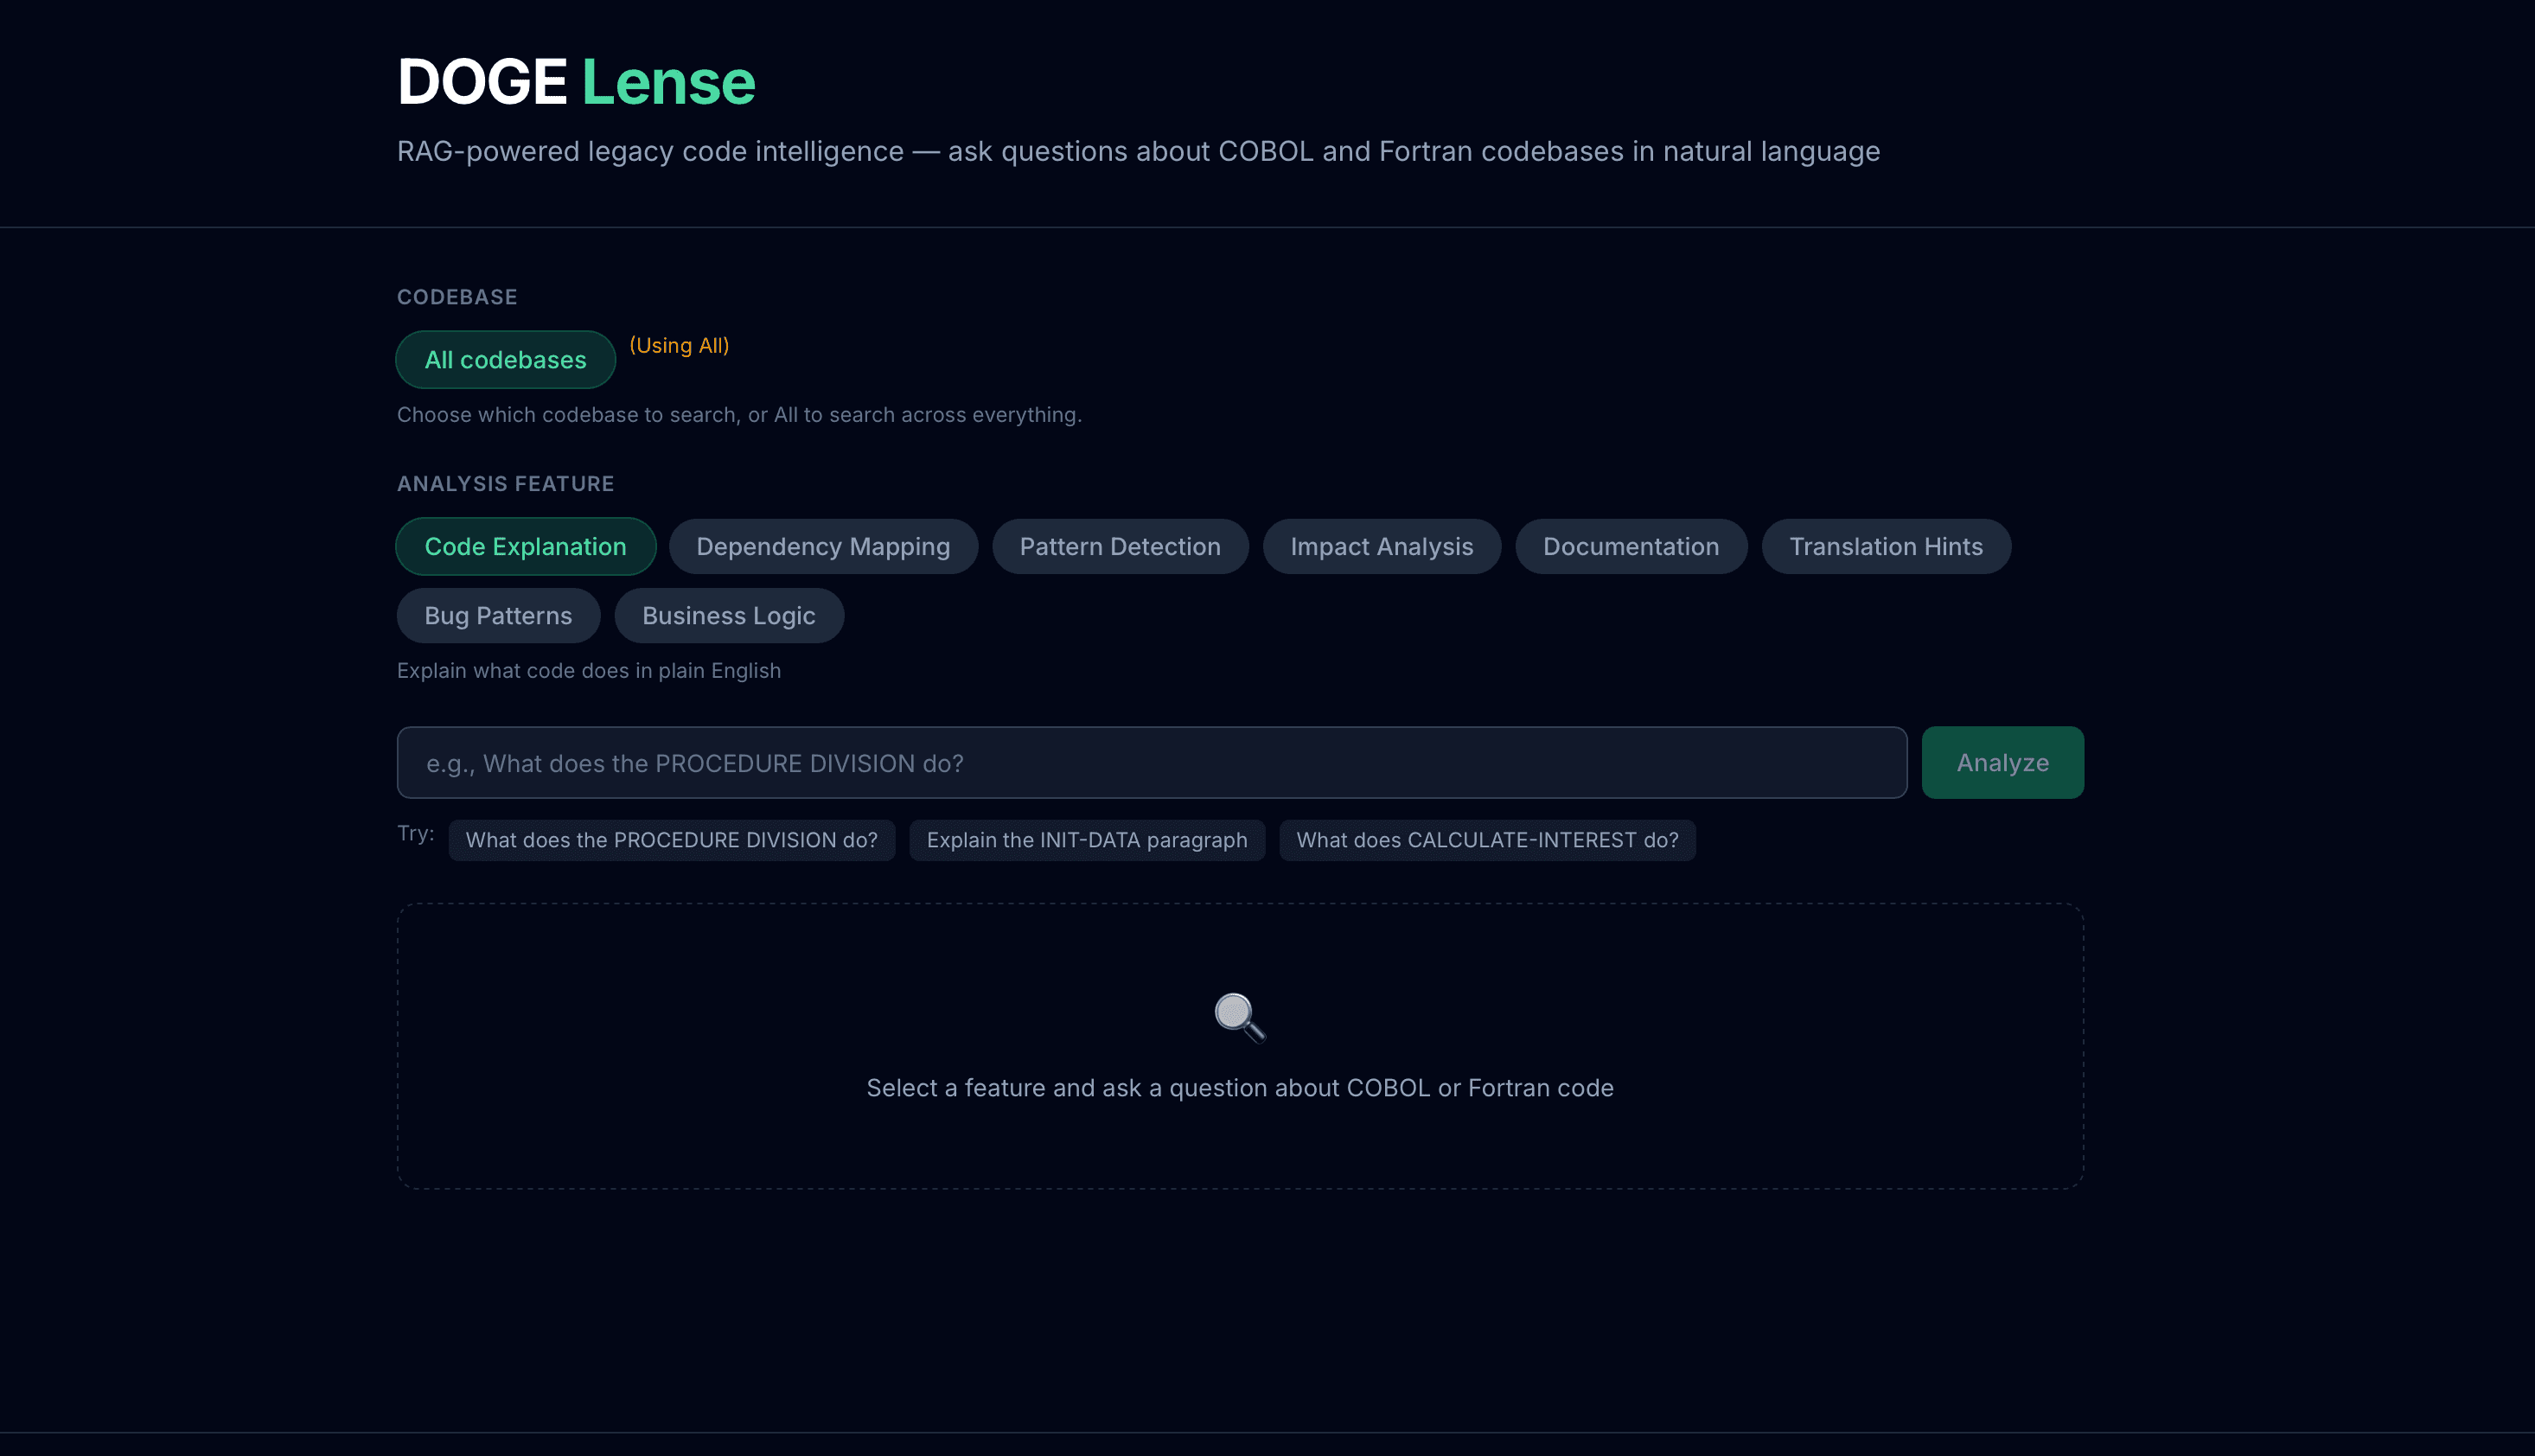Screen dimensions: 2535x1456
Task: Focus the question input field
Action: (1150, 762)
